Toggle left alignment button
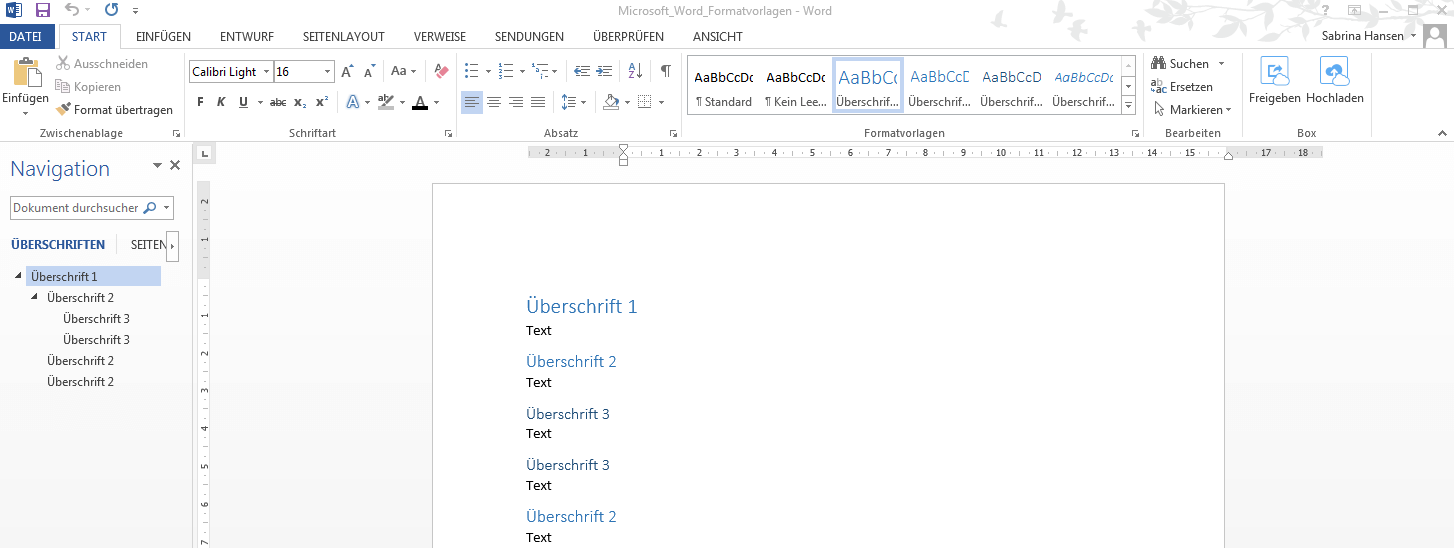 [x=472, y=102]
